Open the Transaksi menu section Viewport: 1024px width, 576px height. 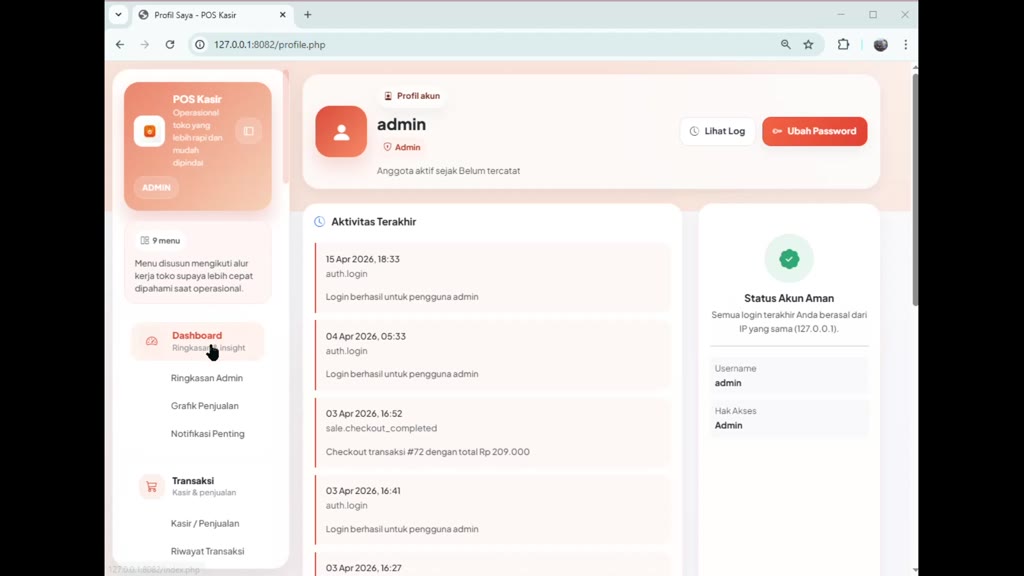(x=198, y=487)
